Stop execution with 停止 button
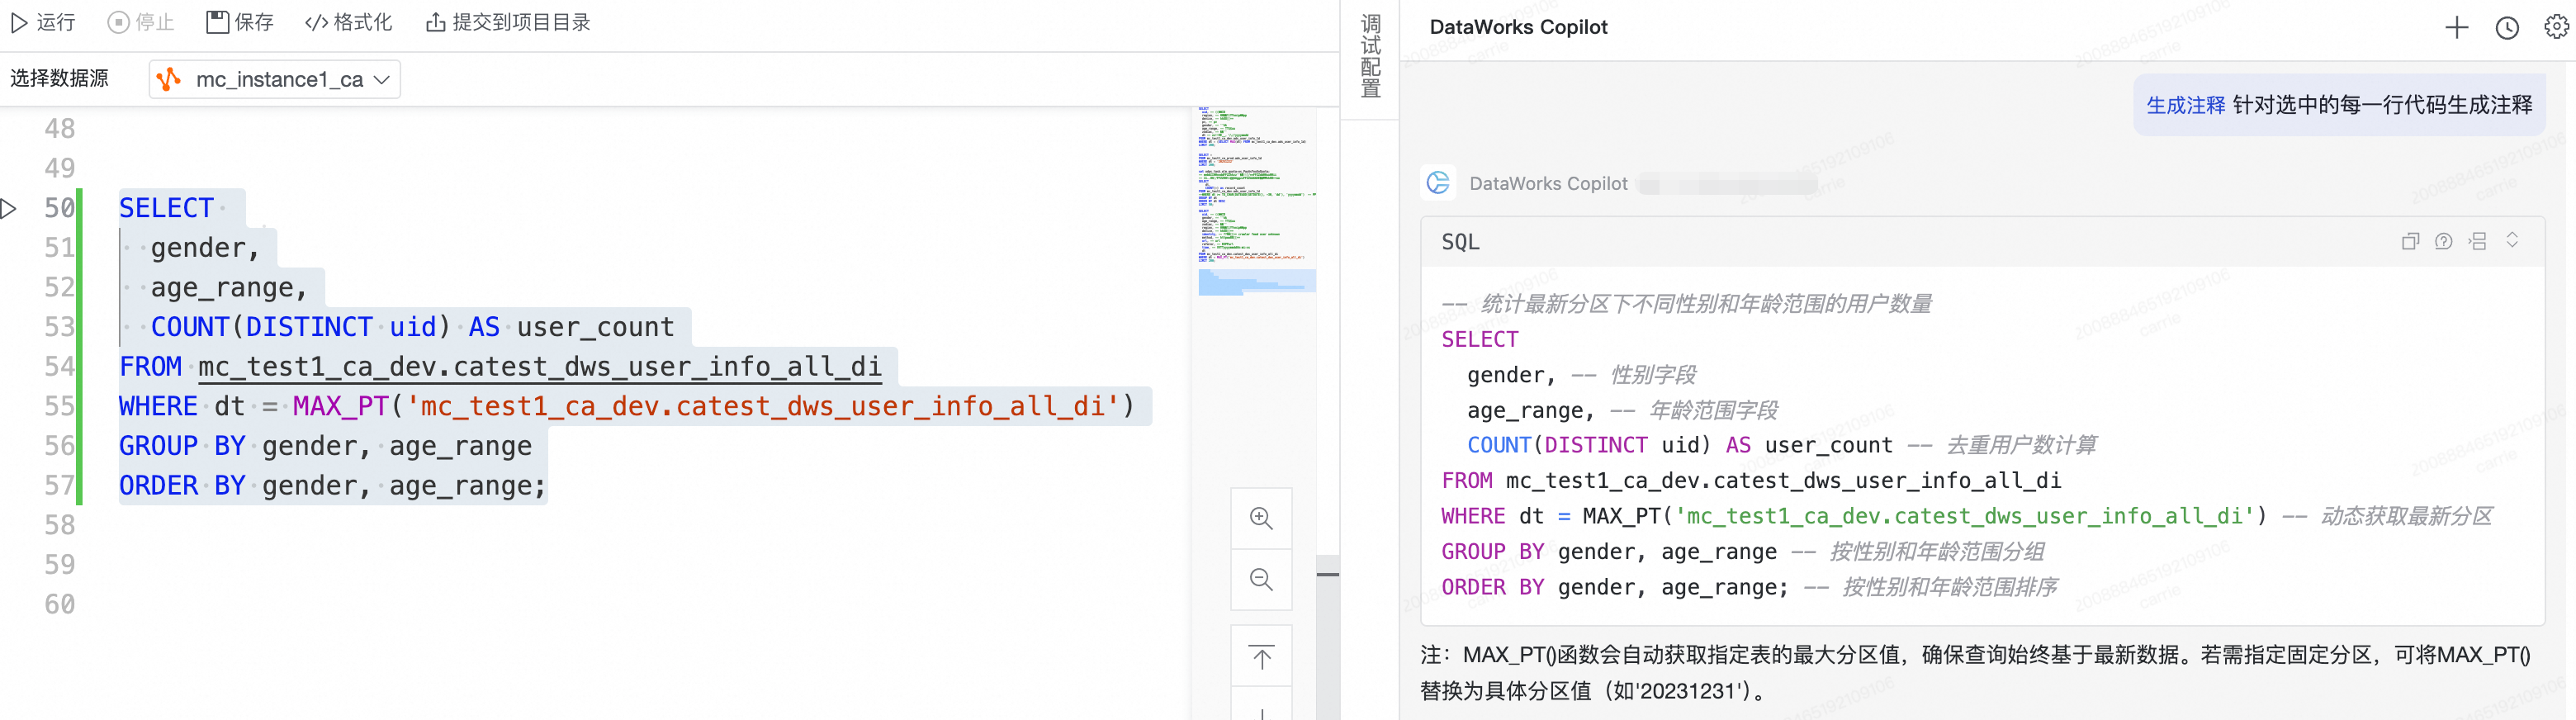This screenshot has height=720, width=2576. 141,22
